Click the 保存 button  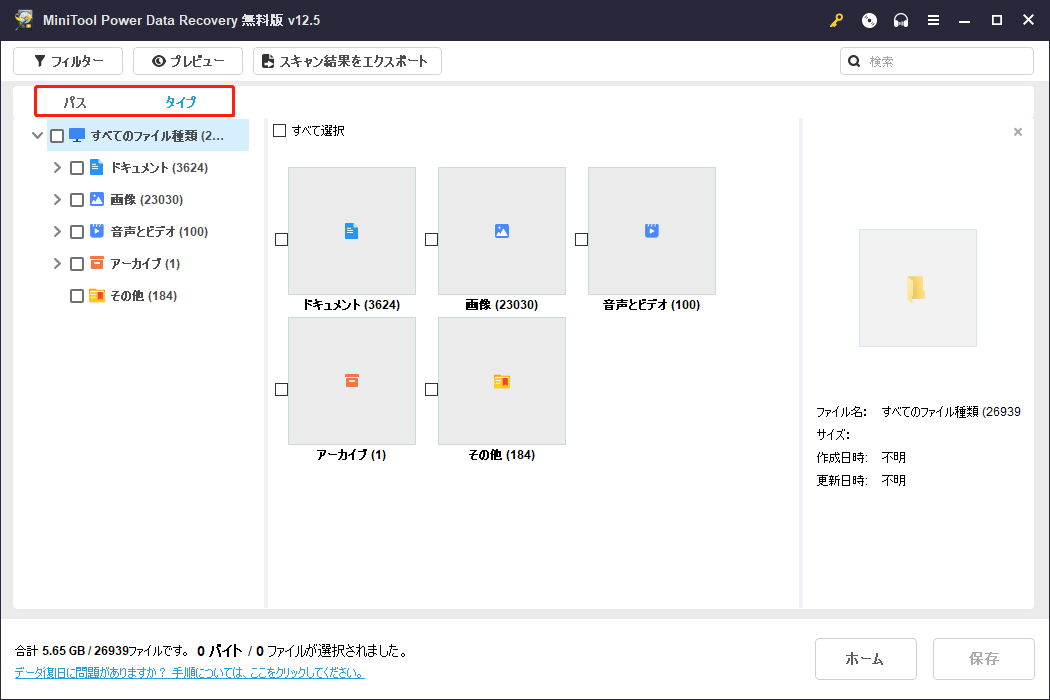click(984, 659)
